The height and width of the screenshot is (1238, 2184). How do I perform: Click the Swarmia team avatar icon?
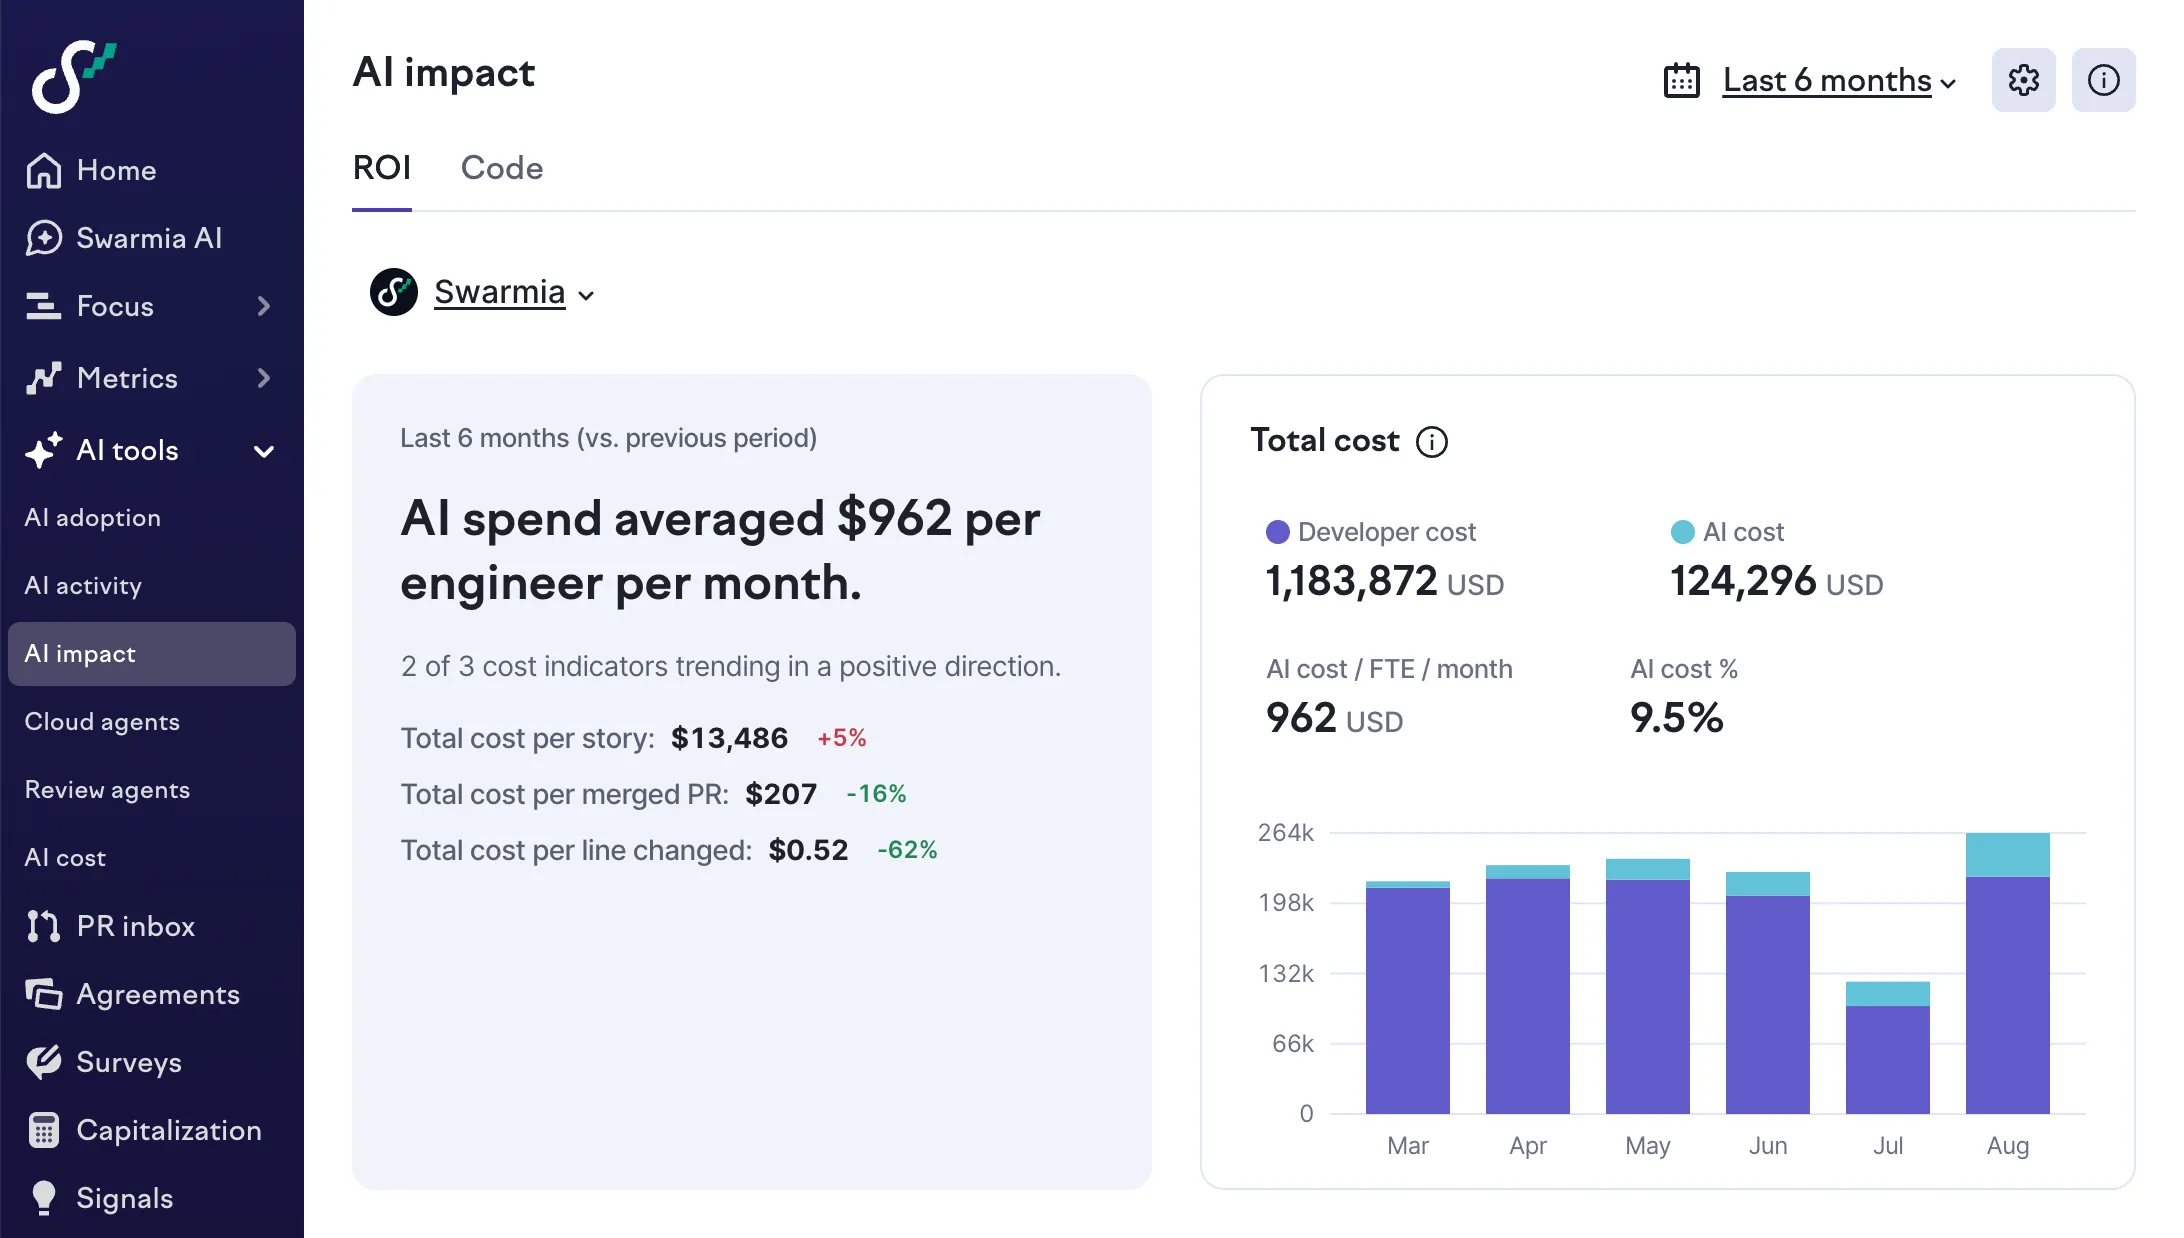point(394,292)
